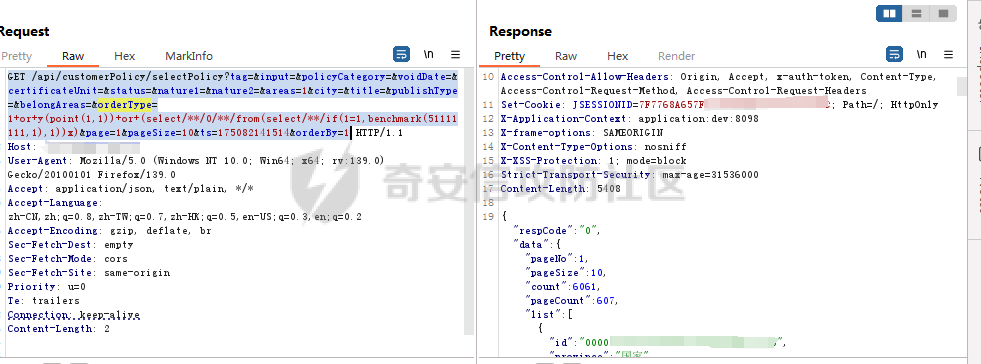Click the Request panel title

(x=24, y=31)
